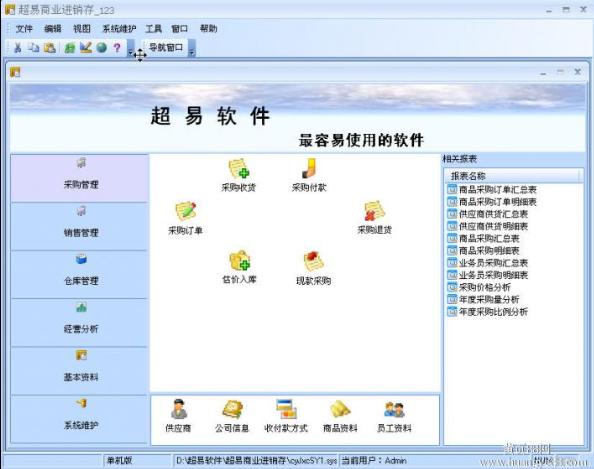Image resolution: width=594 pixels, height=469 pixels.
Task: Open the 供应商 supplier icon
Action: (178, 416)
